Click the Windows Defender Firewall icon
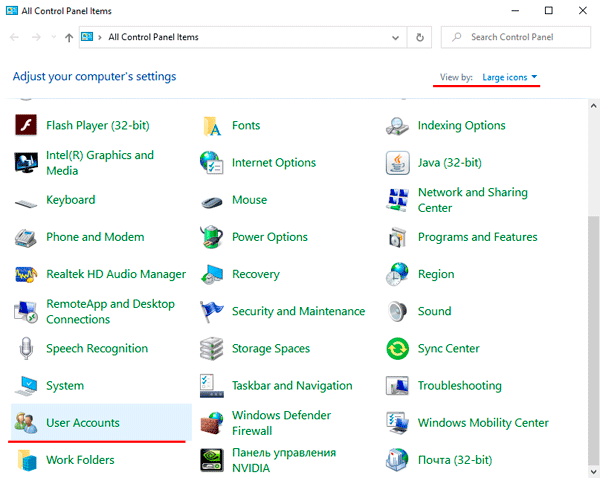This screenshot has width=600, height=478. click(x=212, y=423)
